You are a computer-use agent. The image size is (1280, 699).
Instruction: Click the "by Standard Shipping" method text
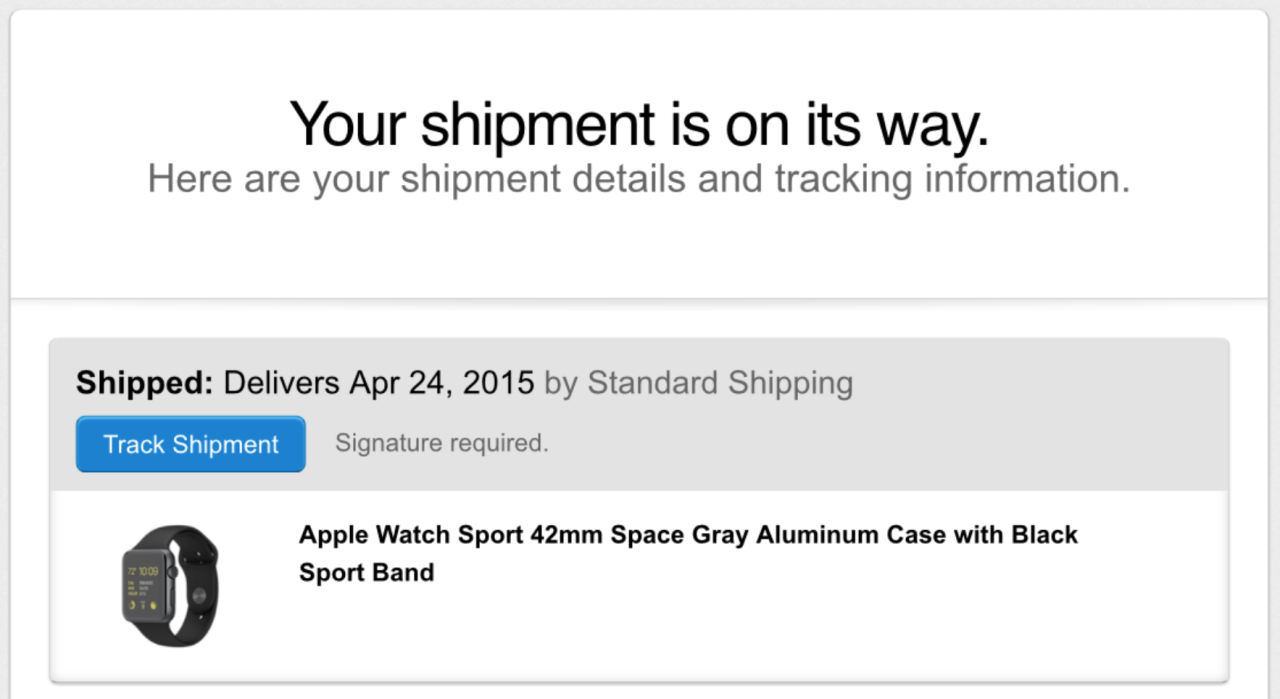click(x=698, y=383)
